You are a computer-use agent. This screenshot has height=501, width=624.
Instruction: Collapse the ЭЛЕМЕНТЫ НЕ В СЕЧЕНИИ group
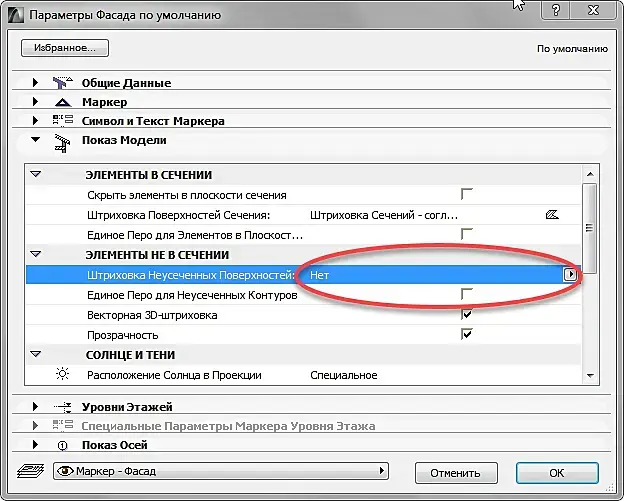point(36,254)
